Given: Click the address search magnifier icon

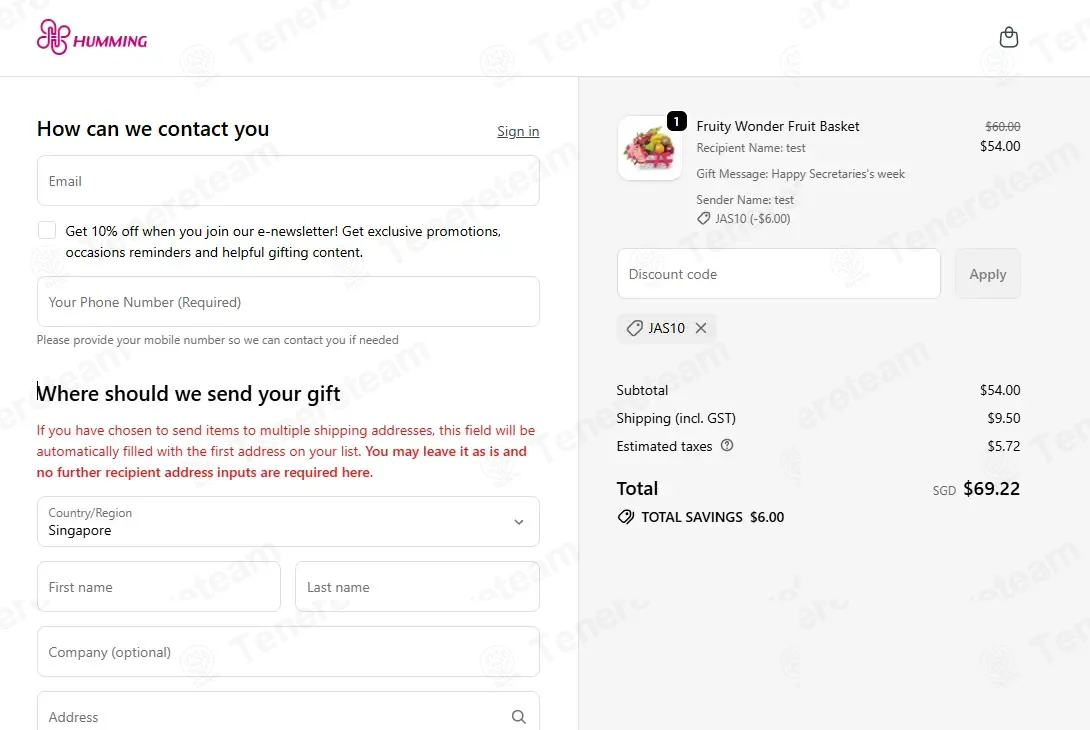Looking at the screenshot, I should (x=519, y=717).
